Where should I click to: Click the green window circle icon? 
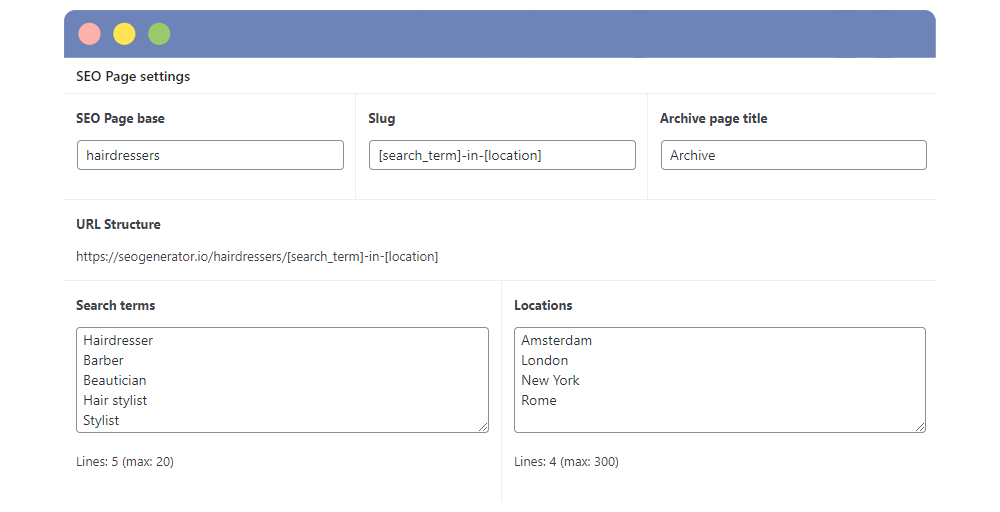click(159, 34)
